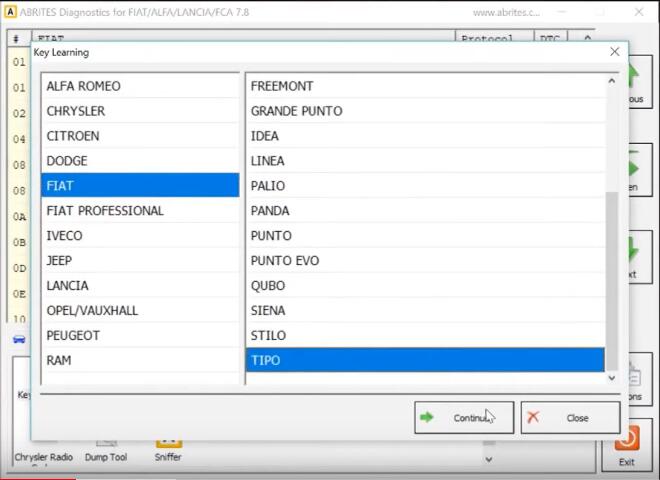Select STILO in the model list
Viewport: 660px width, 480px height.
425,335
